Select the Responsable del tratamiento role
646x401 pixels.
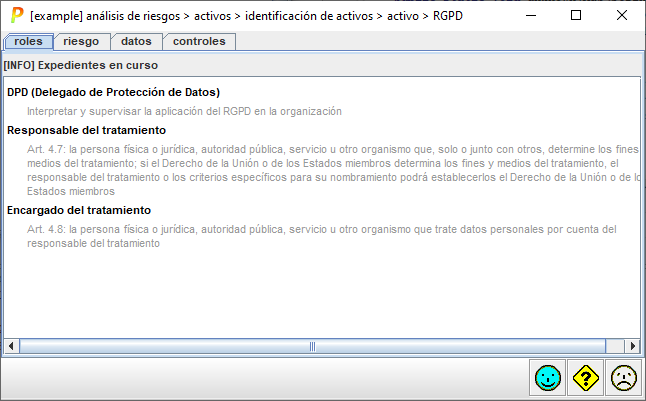[x=86, y=130]
